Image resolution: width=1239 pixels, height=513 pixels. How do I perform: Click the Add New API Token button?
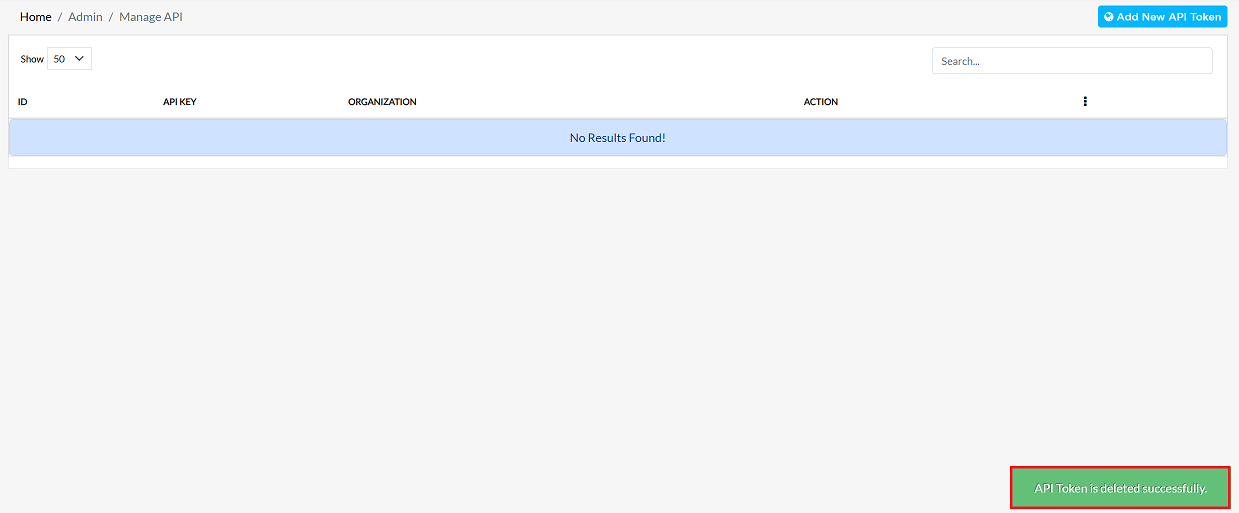(1162, 17)
